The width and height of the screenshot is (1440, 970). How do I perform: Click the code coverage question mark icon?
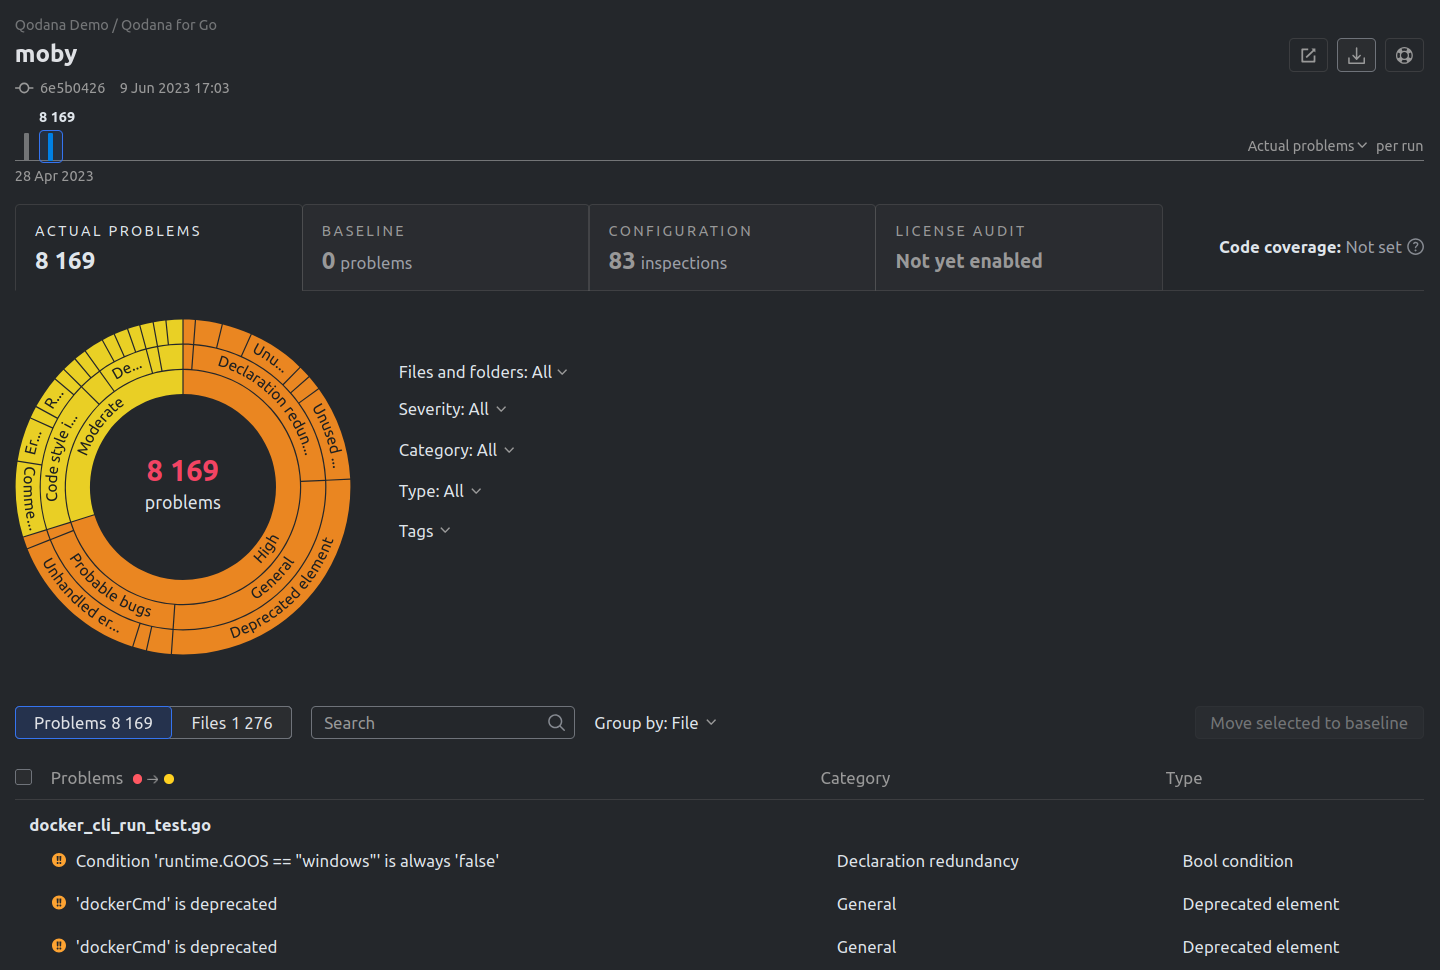click(x=1415, y=247)
